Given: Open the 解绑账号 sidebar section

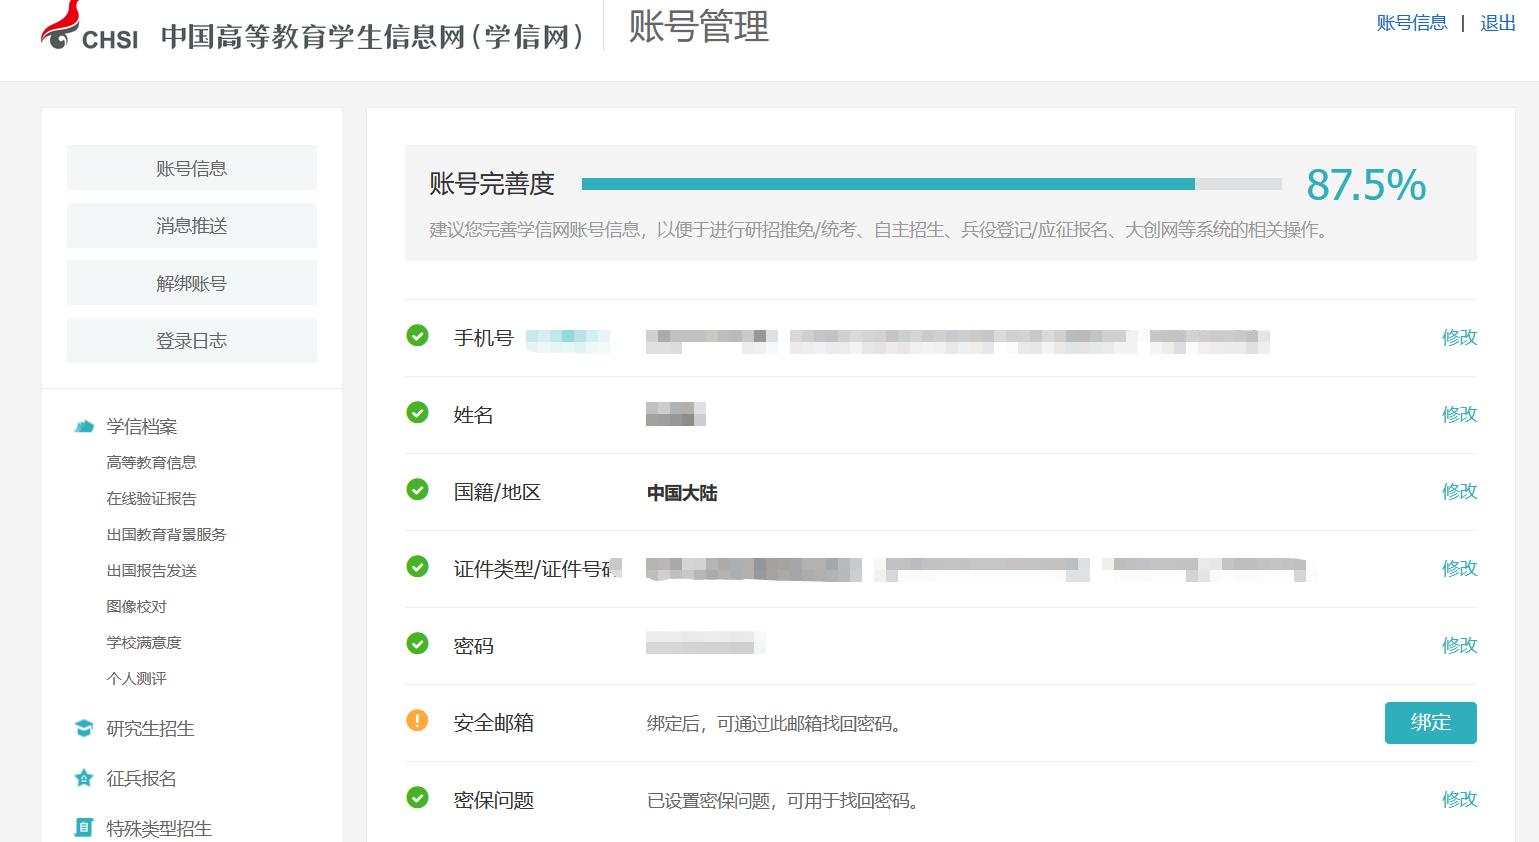Looking at the screenshot, I should click(x=191, y=283).
